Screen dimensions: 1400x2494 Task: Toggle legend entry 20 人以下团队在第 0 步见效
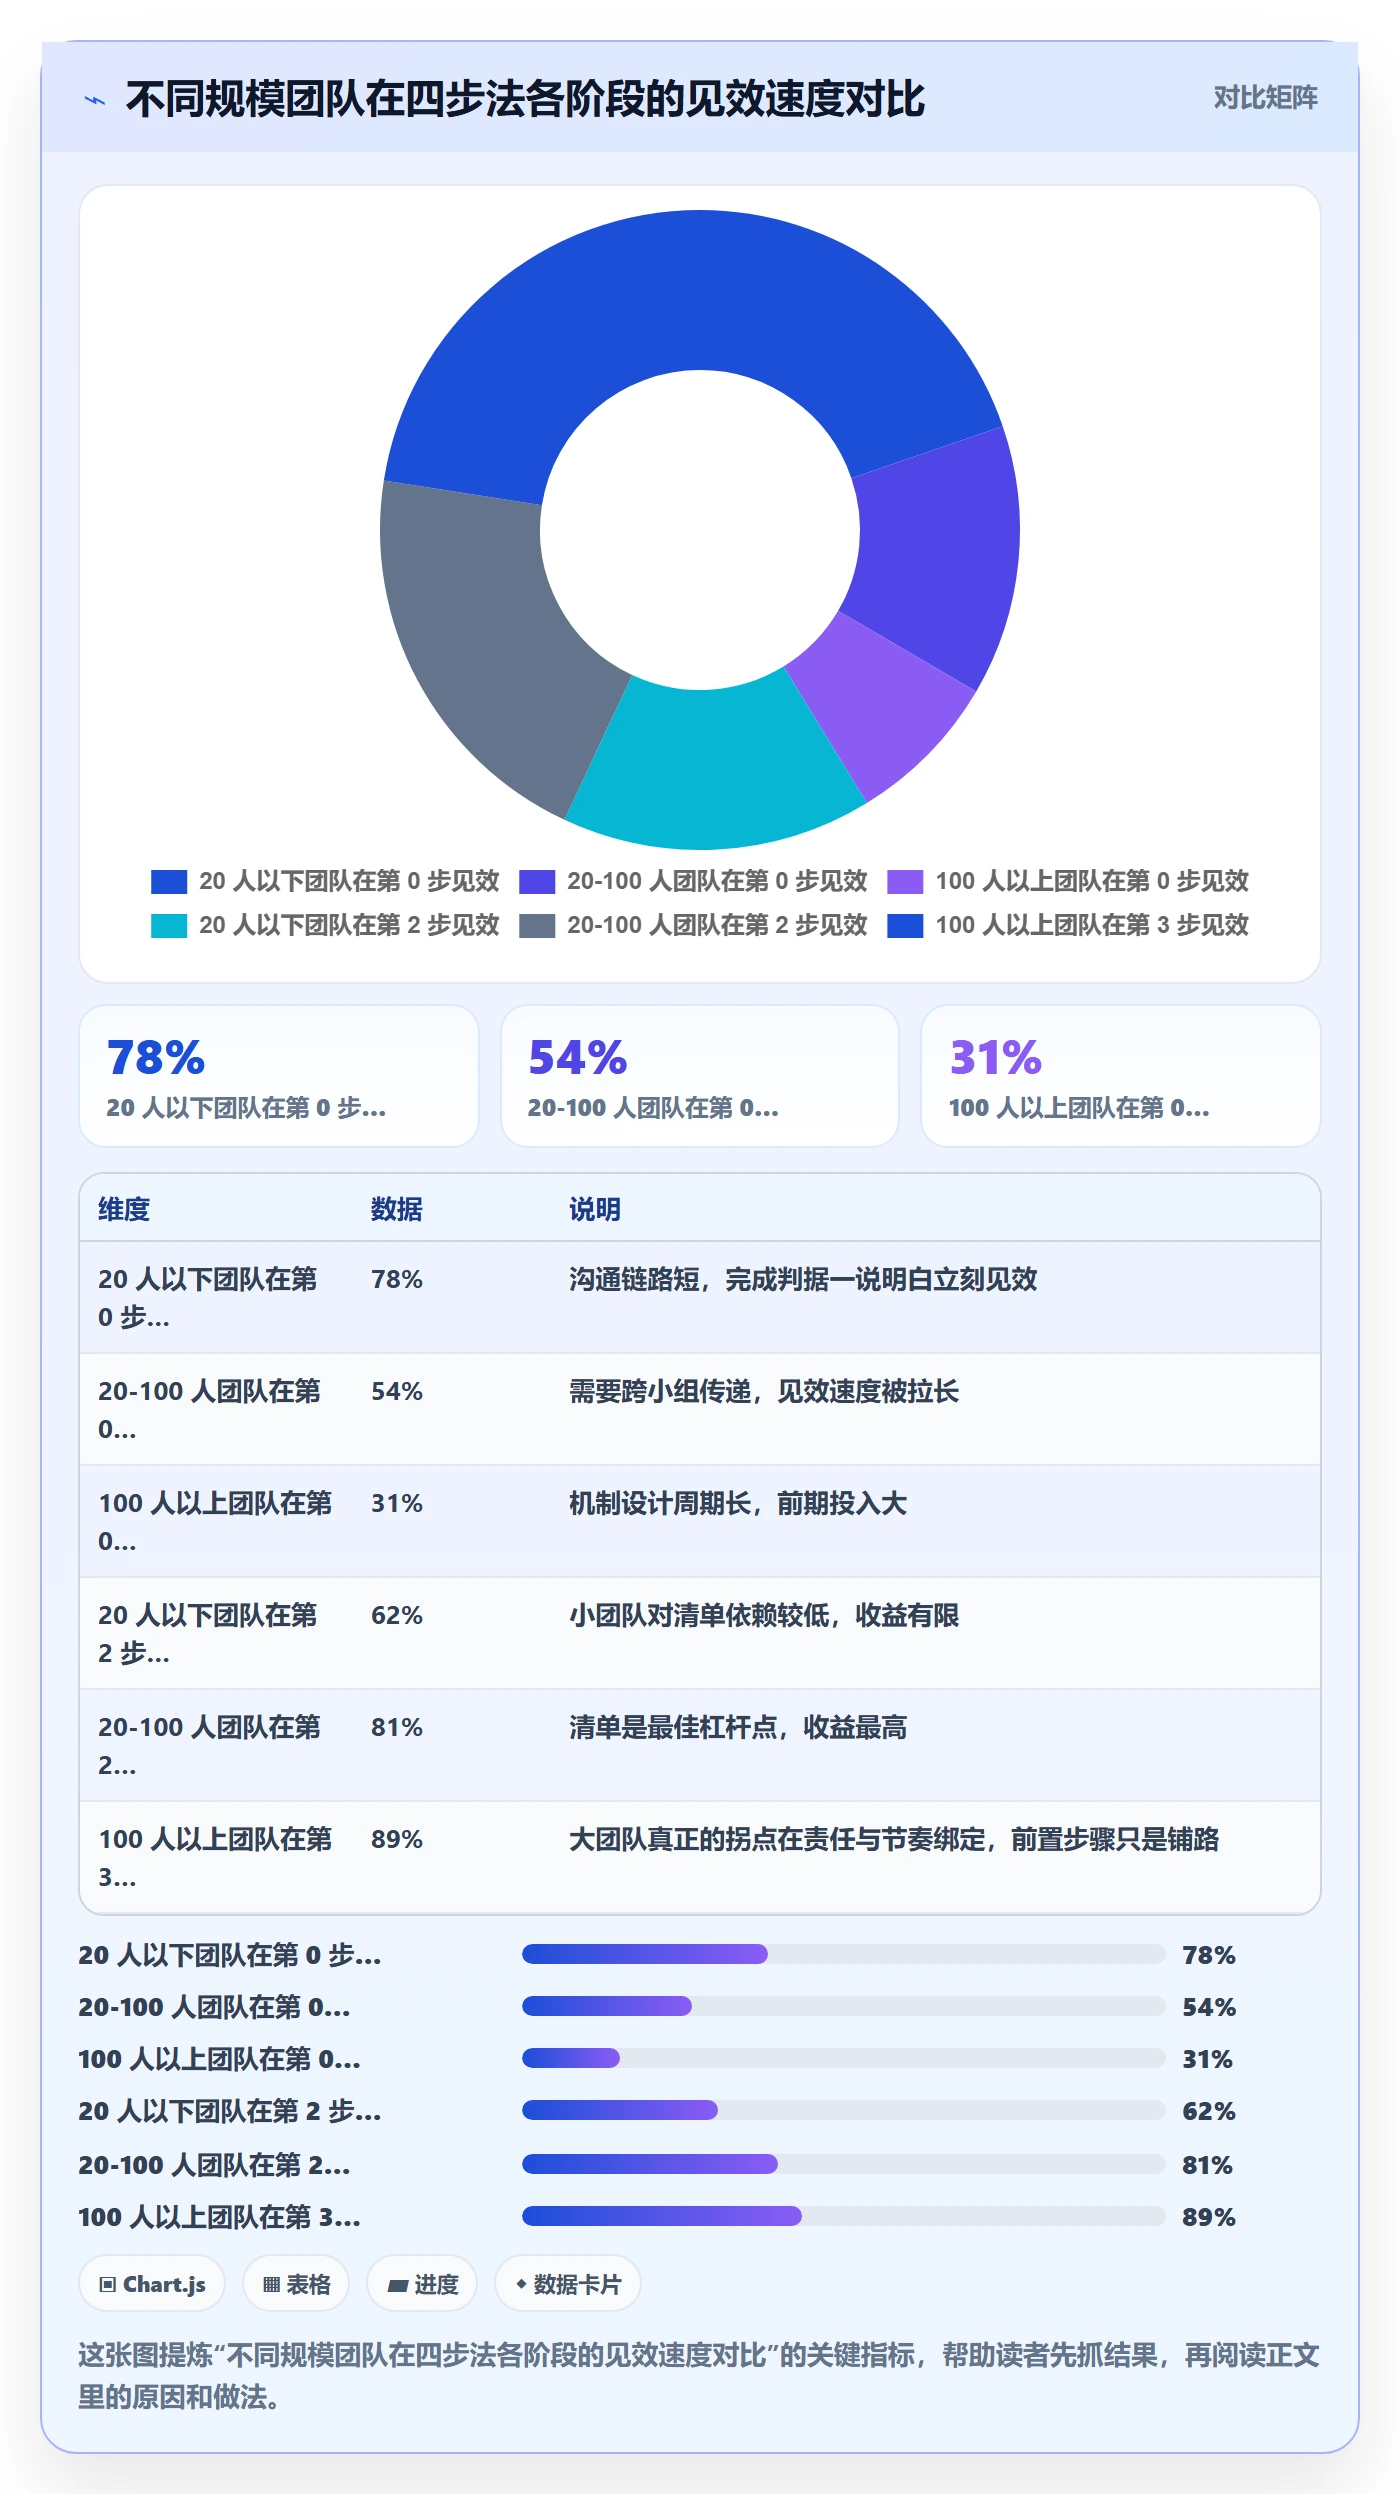324,881
